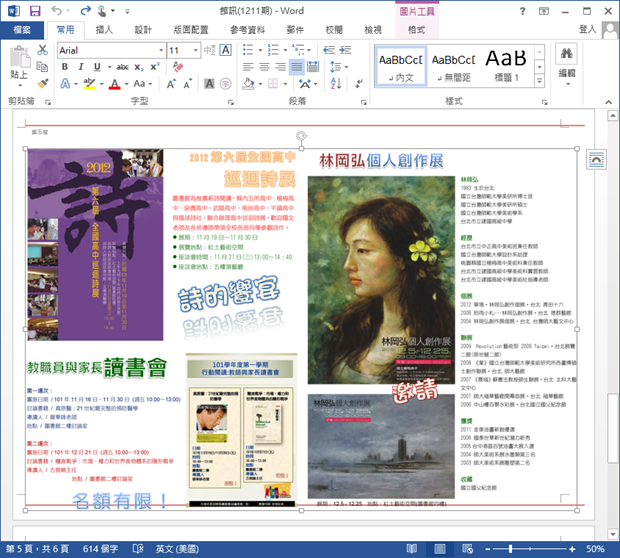Open Font dialog launcher in 字型 group

click(x=231, y=102)
